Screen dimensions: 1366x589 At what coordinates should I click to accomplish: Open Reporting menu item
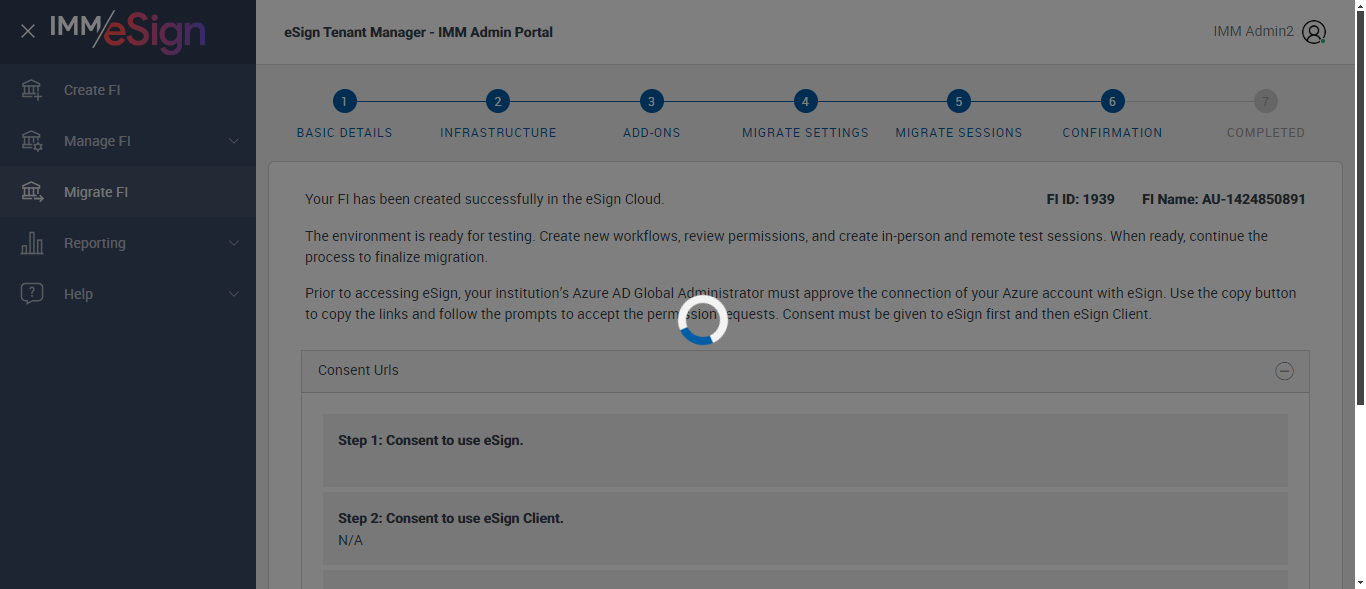point(128,243)
